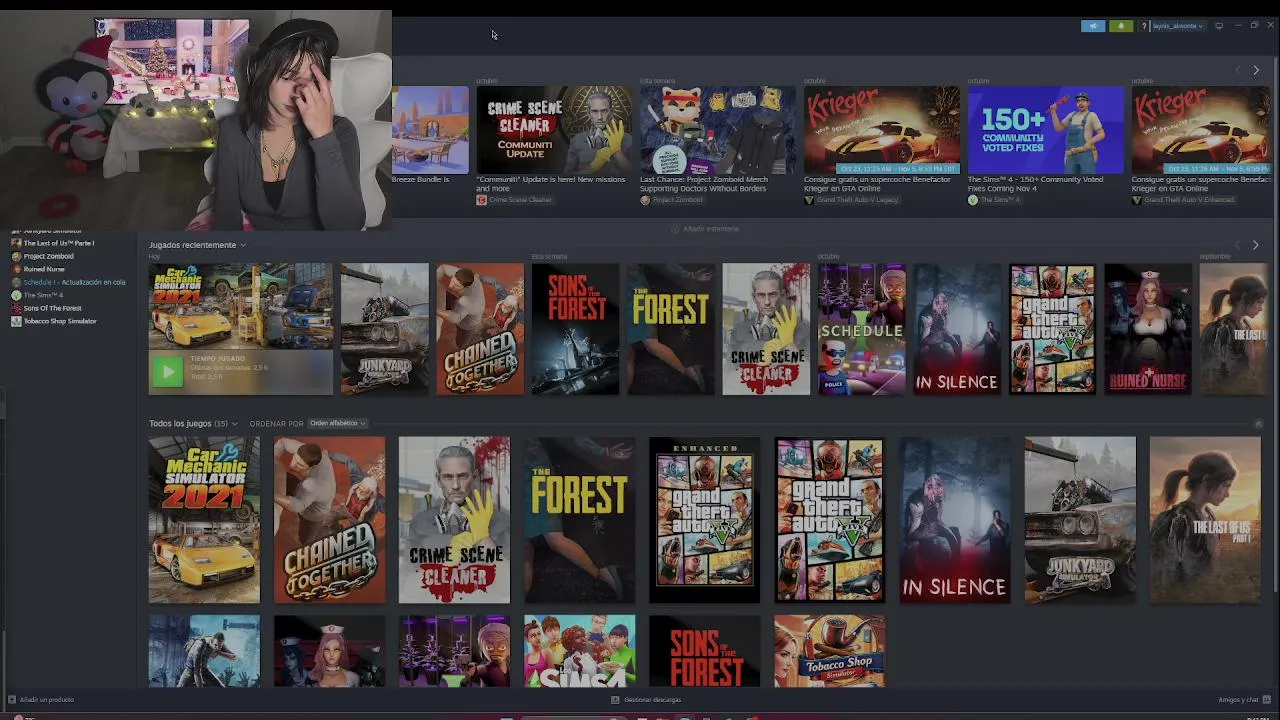
Task: Open Schedule I in recently played shelf
Action: (862, 329)
